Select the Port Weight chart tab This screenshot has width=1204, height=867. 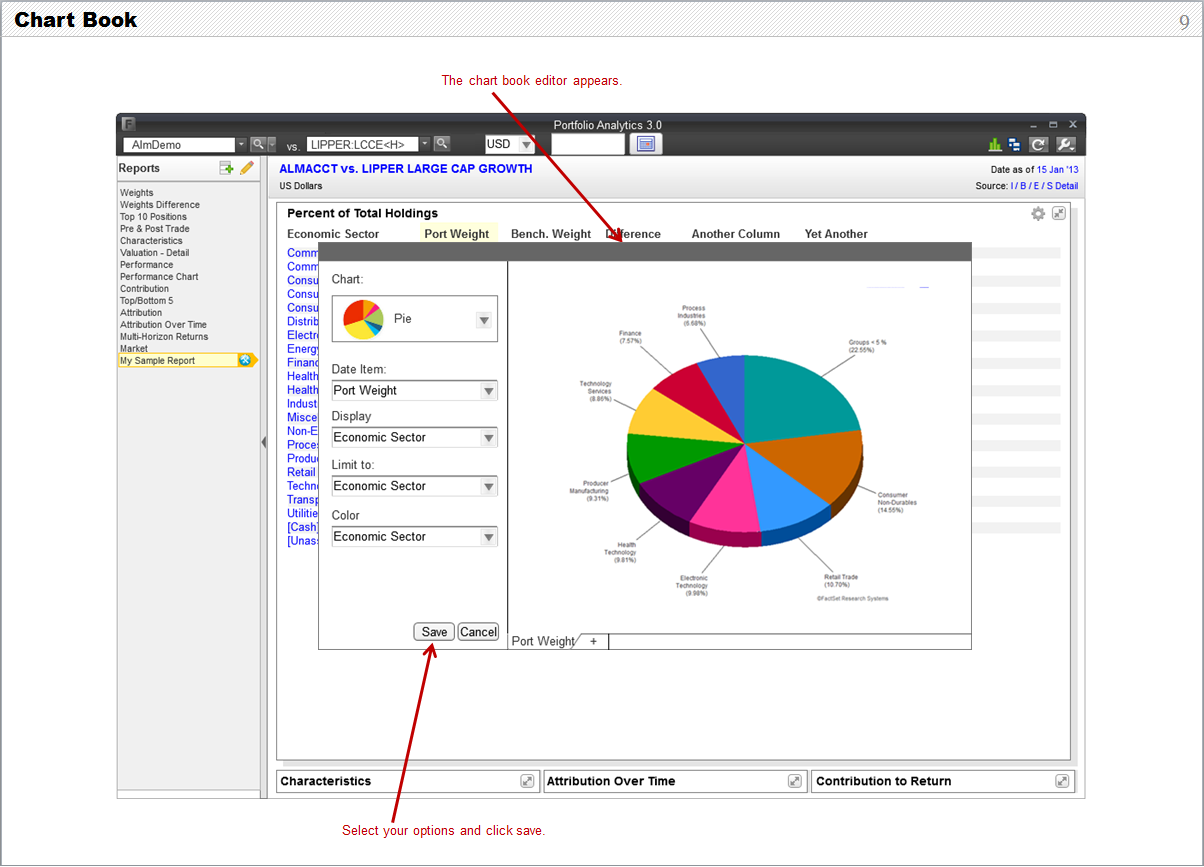tap(543, 641)
